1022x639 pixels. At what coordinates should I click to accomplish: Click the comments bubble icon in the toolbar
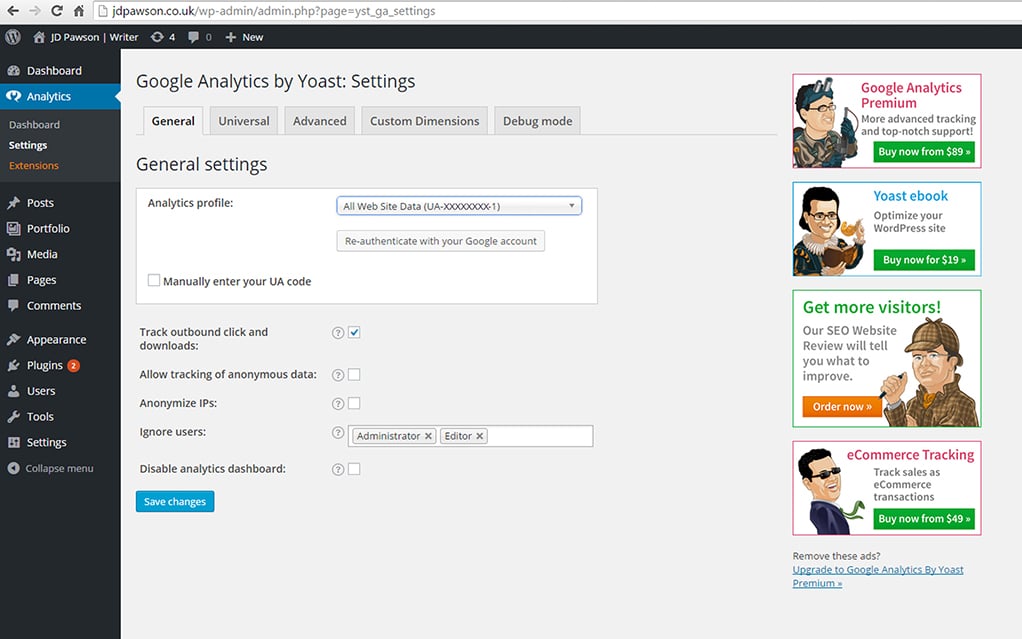196,36
